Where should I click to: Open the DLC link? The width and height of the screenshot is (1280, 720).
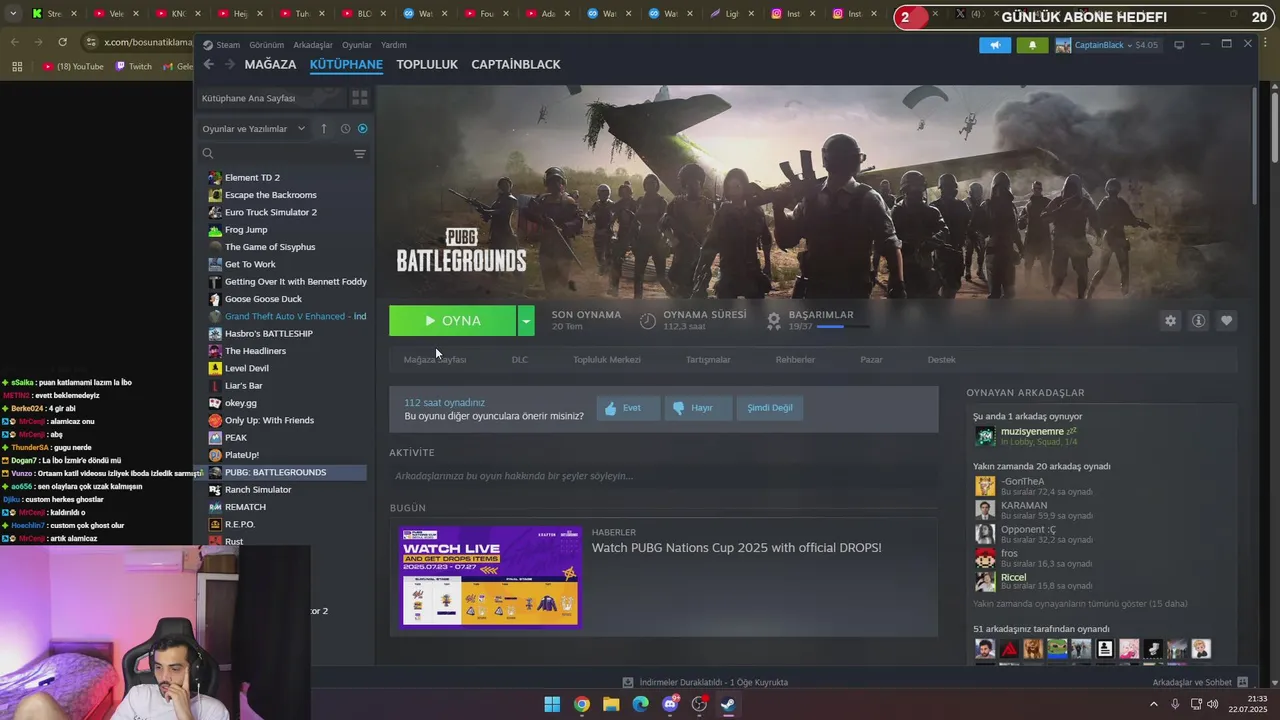(x=520, y=359)
